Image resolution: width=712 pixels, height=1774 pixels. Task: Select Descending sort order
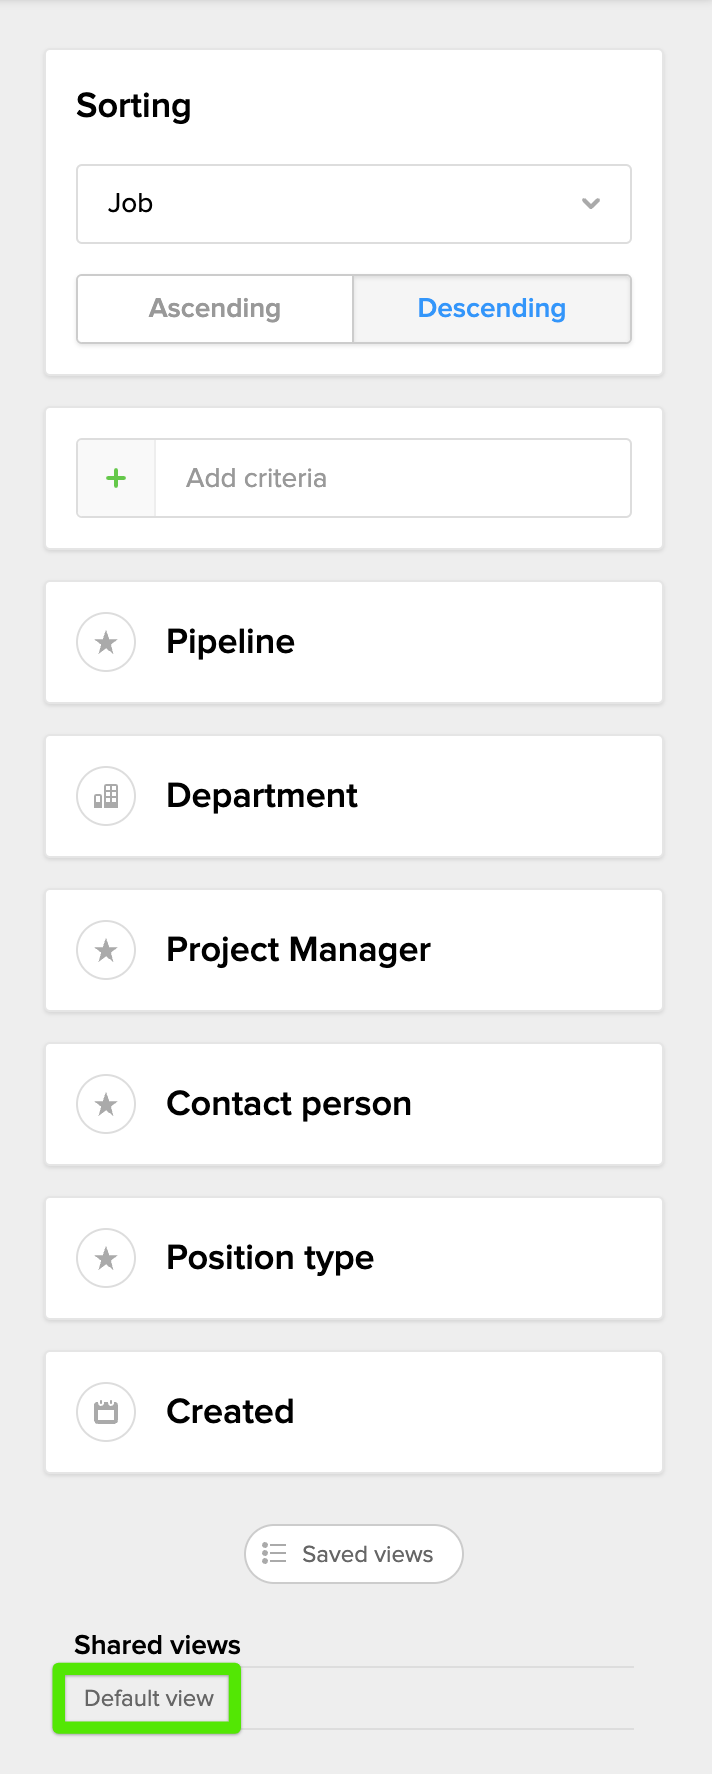click(491, 309)
